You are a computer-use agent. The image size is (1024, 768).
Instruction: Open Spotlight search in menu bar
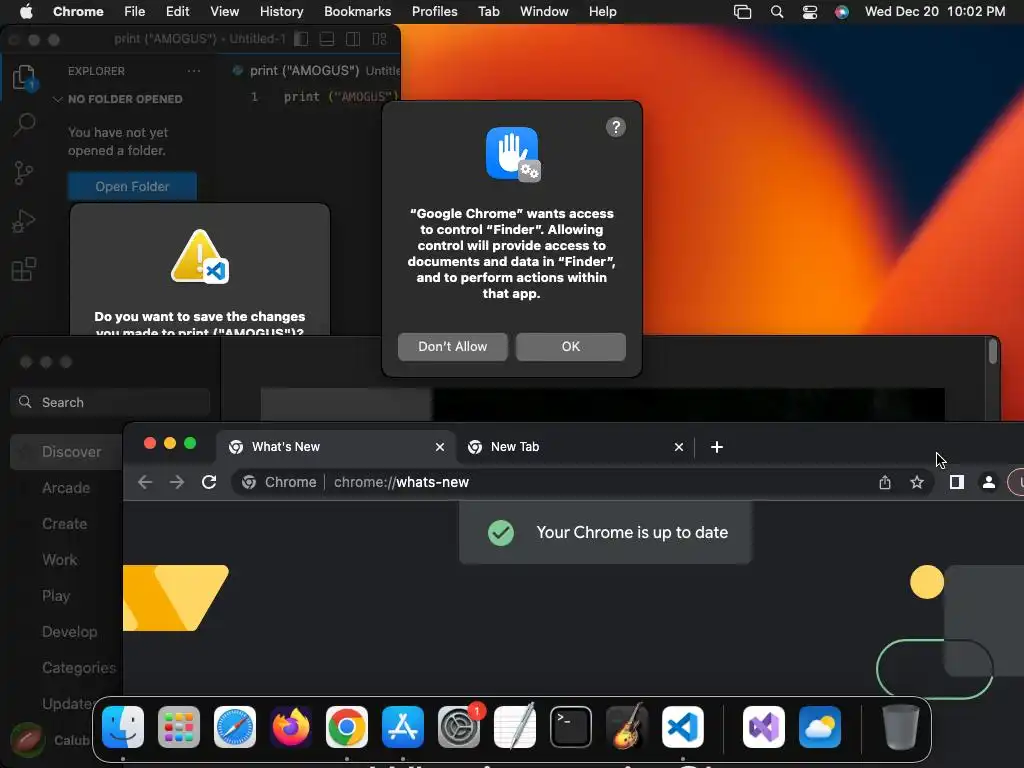[x=776, y=12]
